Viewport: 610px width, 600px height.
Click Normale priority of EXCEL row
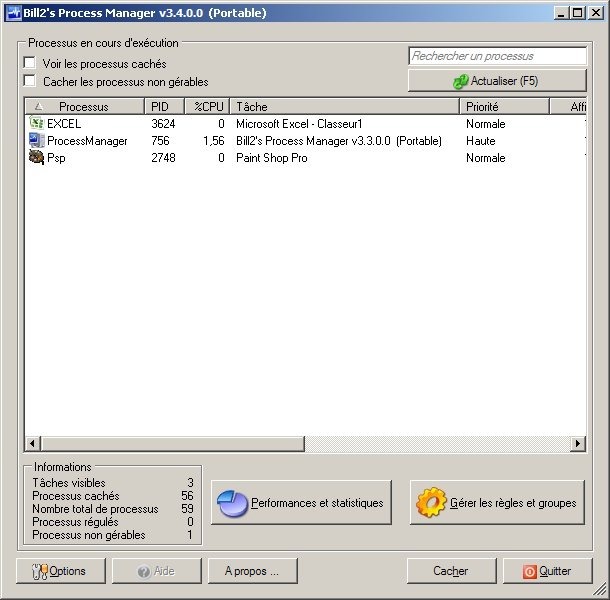click(x=486, y=124)
